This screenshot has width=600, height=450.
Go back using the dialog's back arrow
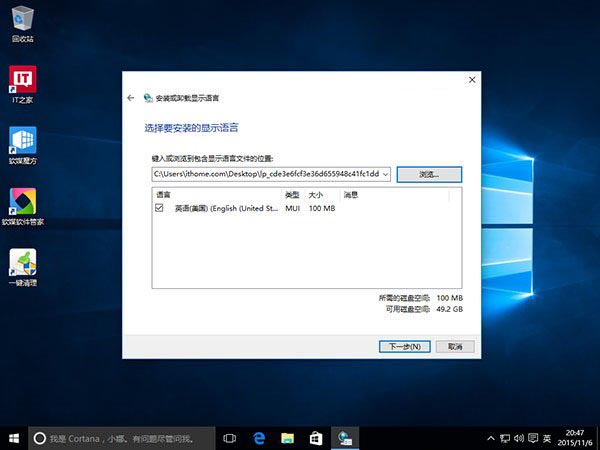point(131,98)
